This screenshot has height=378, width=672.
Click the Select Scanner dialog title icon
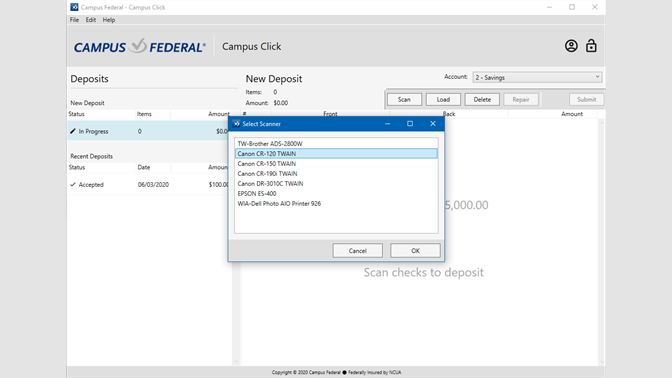coord(236,123)
